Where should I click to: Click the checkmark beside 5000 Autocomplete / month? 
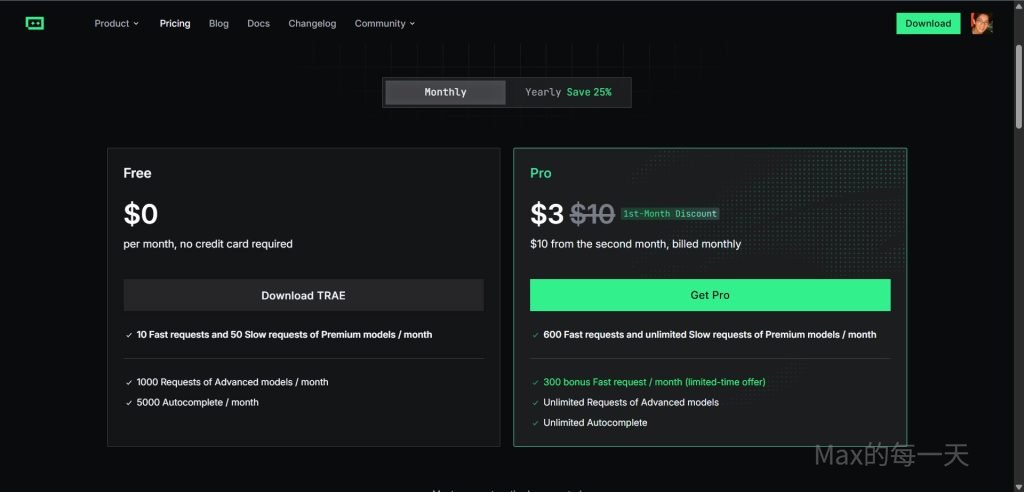point(129,403)
